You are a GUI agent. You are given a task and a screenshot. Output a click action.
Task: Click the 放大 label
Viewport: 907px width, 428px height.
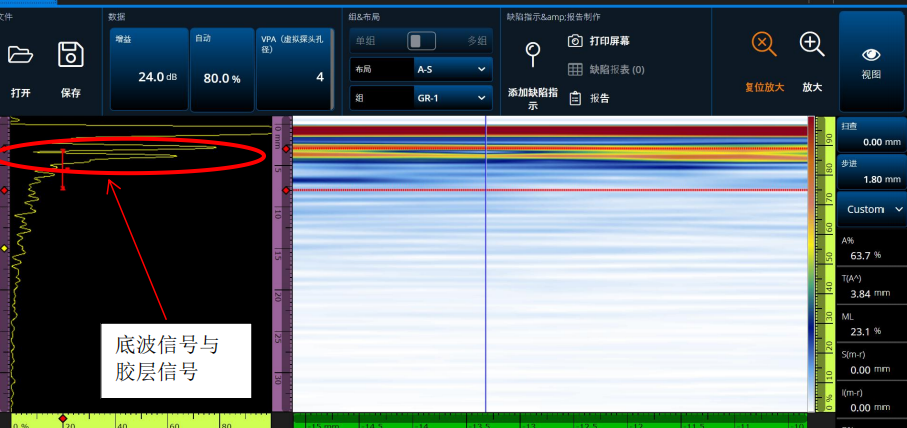812,87
